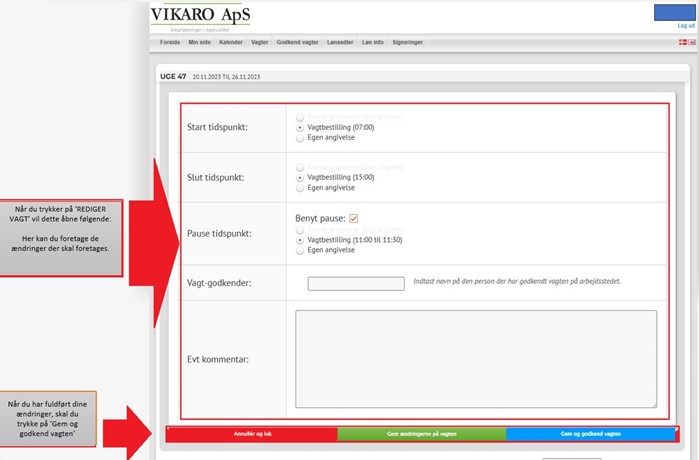Toggle the 'Benyt pause' checkbox
This screenshot has height=460, width=699.
click(353, 218)
